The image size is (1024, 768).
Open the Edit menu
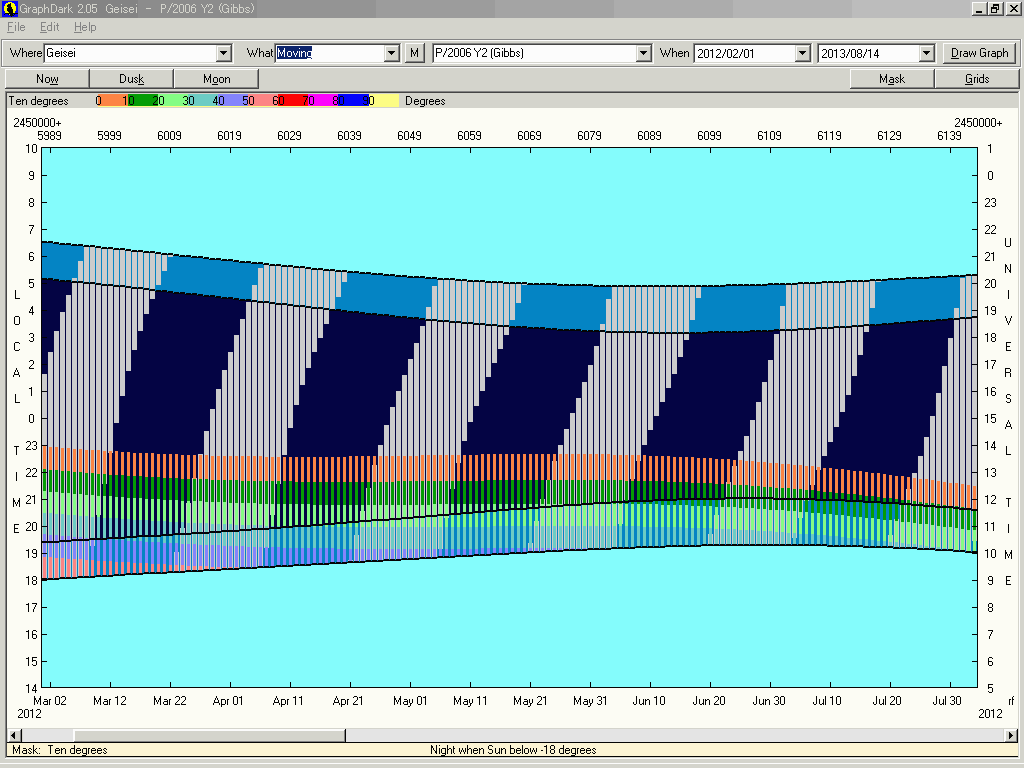[50, 27]
